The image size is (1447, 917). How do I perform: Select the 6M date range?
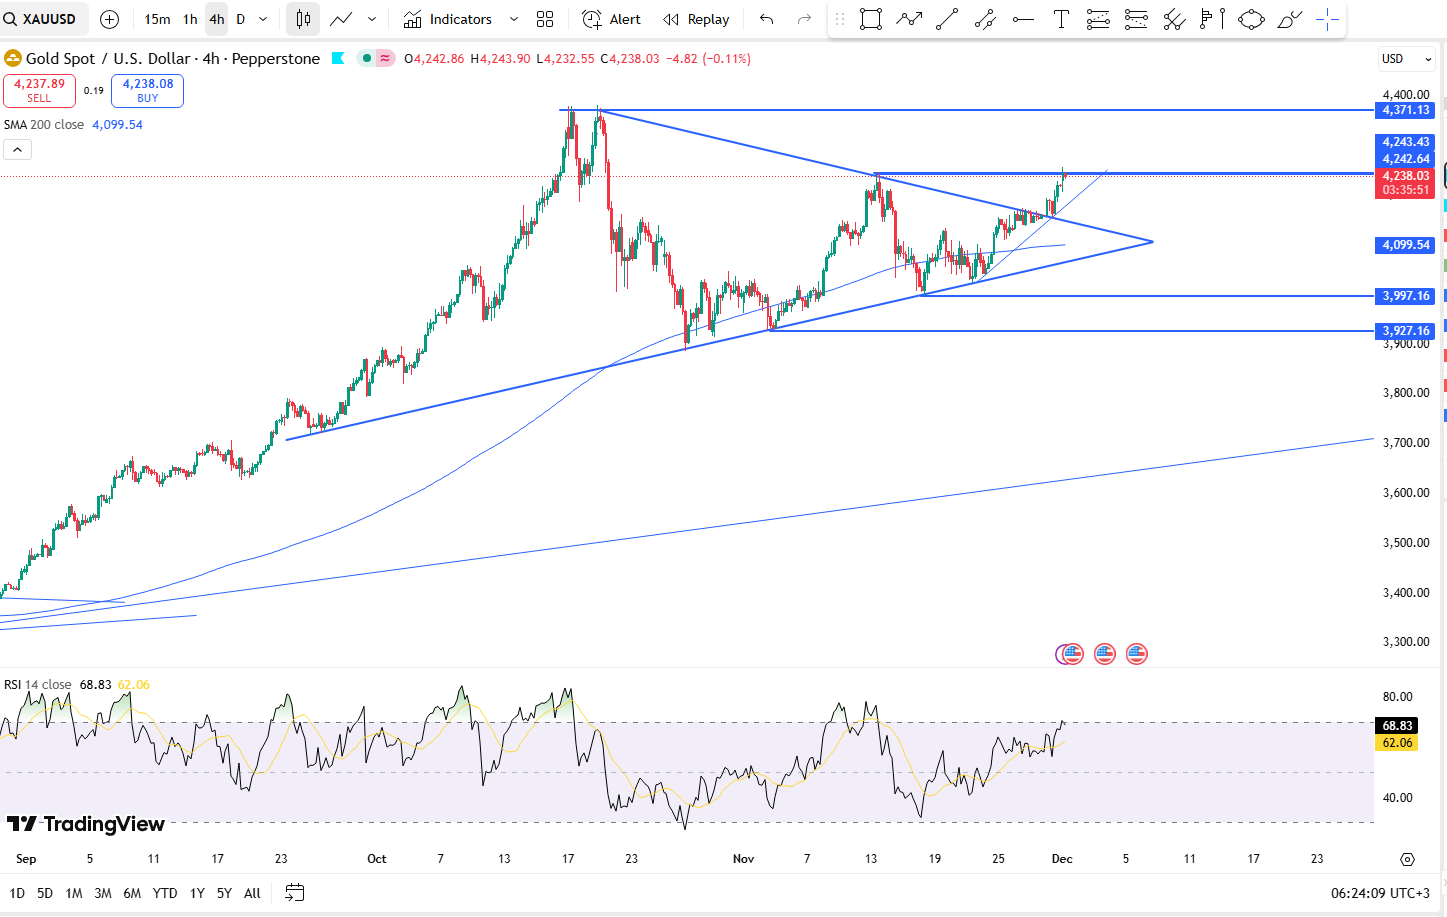pyautogui.click(x=132, y=893)
